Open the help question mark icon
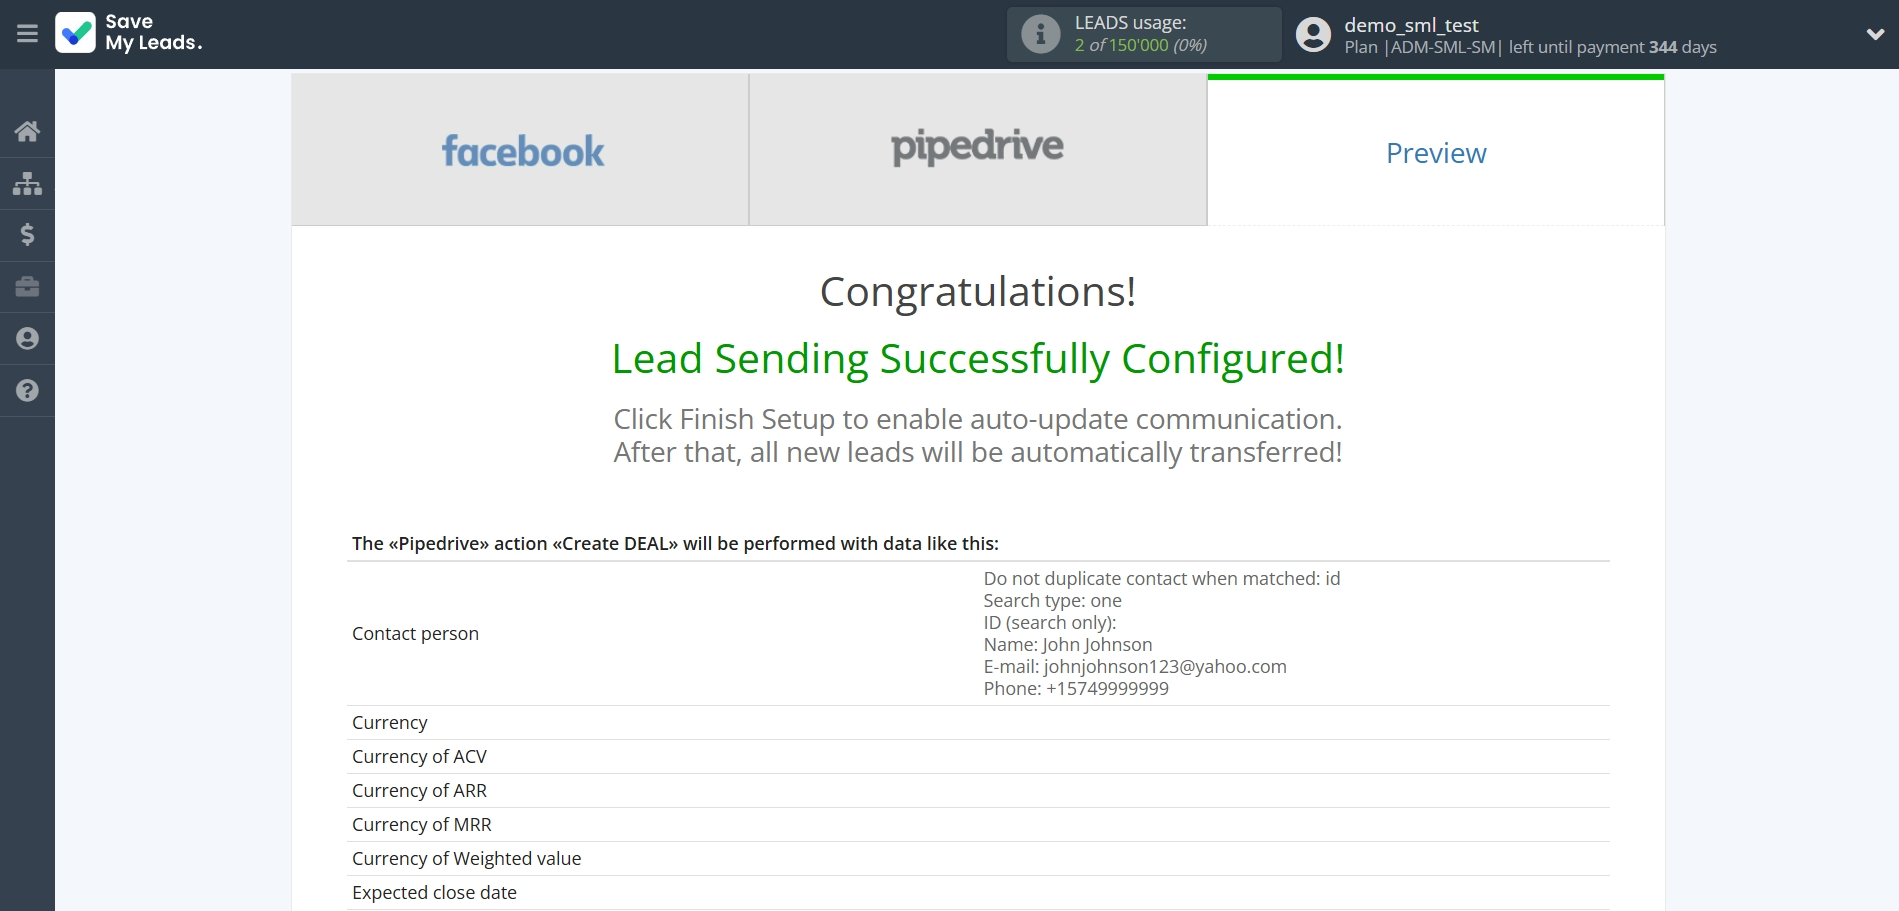1899x911 pixels. (27, 391)
